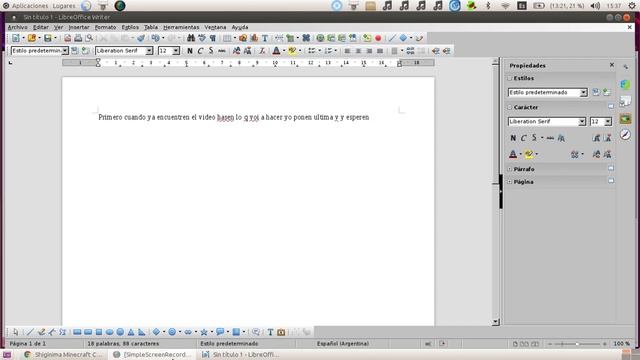Switch to SimpleScreenRecorder taskbar window
The height and width of the screenshot is (360, 640).
[x=153, y=355]
